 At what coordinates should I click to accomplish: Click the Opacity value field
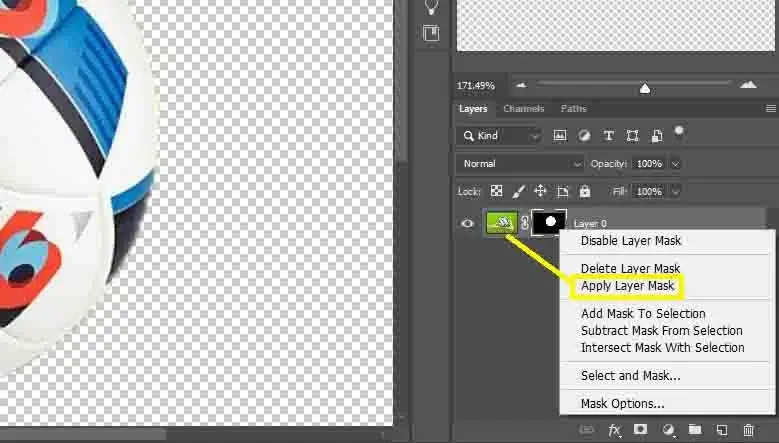click(649, 164)
